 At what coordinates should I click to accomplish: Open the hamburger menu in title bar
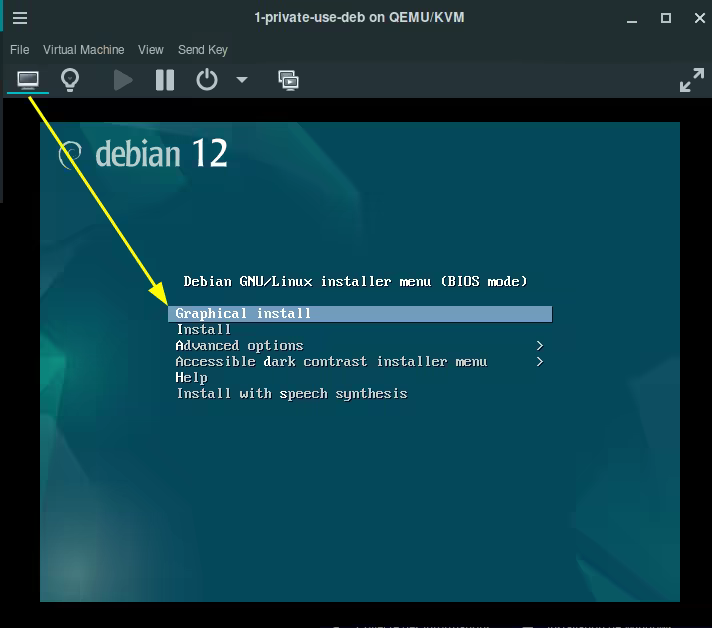[20, 18]
